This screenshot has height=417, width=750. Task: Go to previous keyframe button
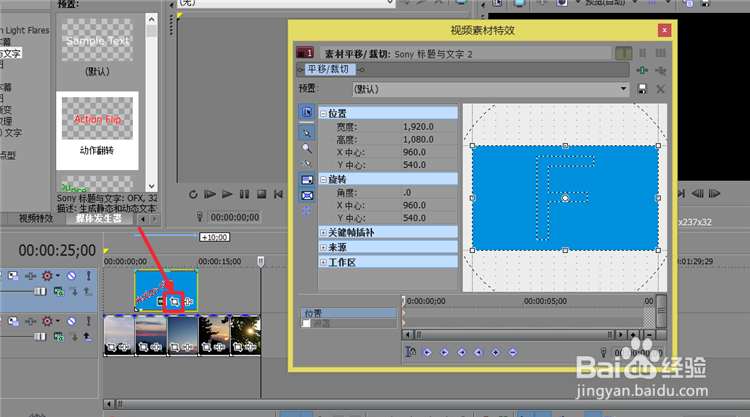(444, 352)
